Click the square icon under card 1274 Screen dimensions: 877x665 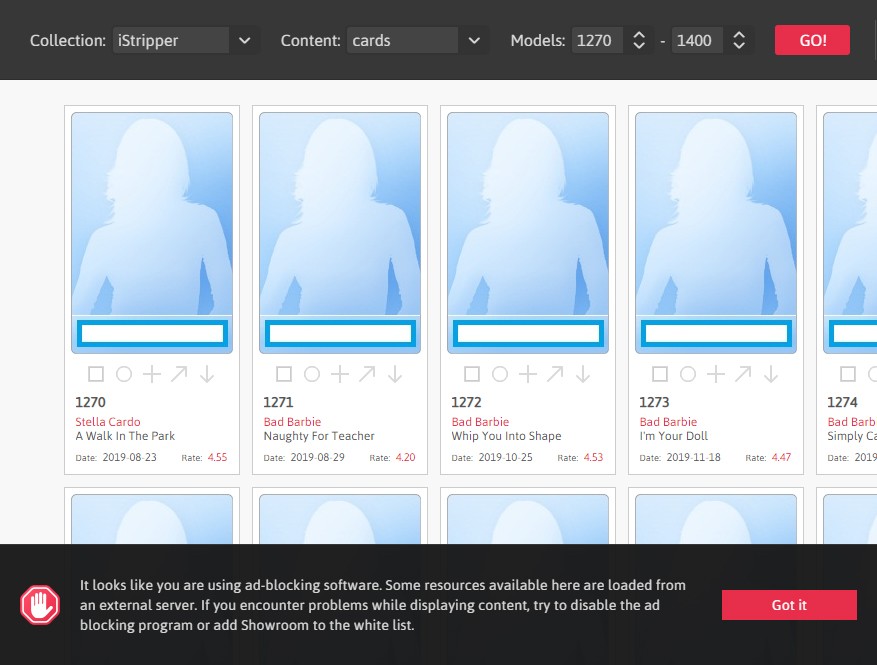click(847, 374)
